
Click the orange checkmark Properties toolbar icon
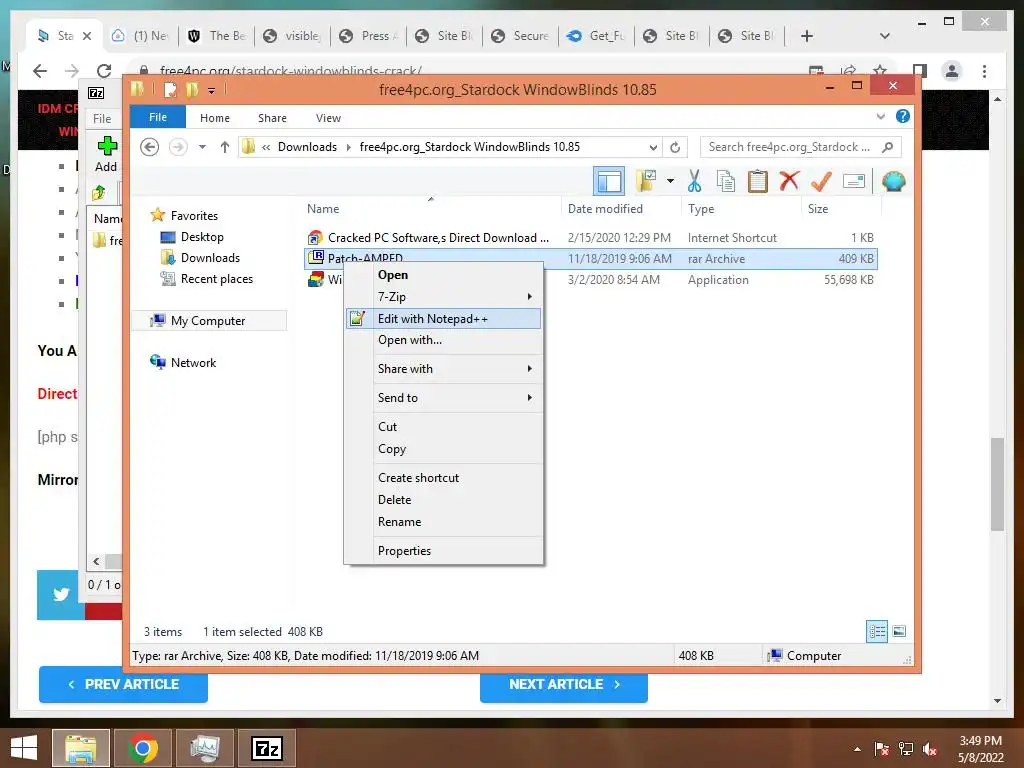point(821,181)
